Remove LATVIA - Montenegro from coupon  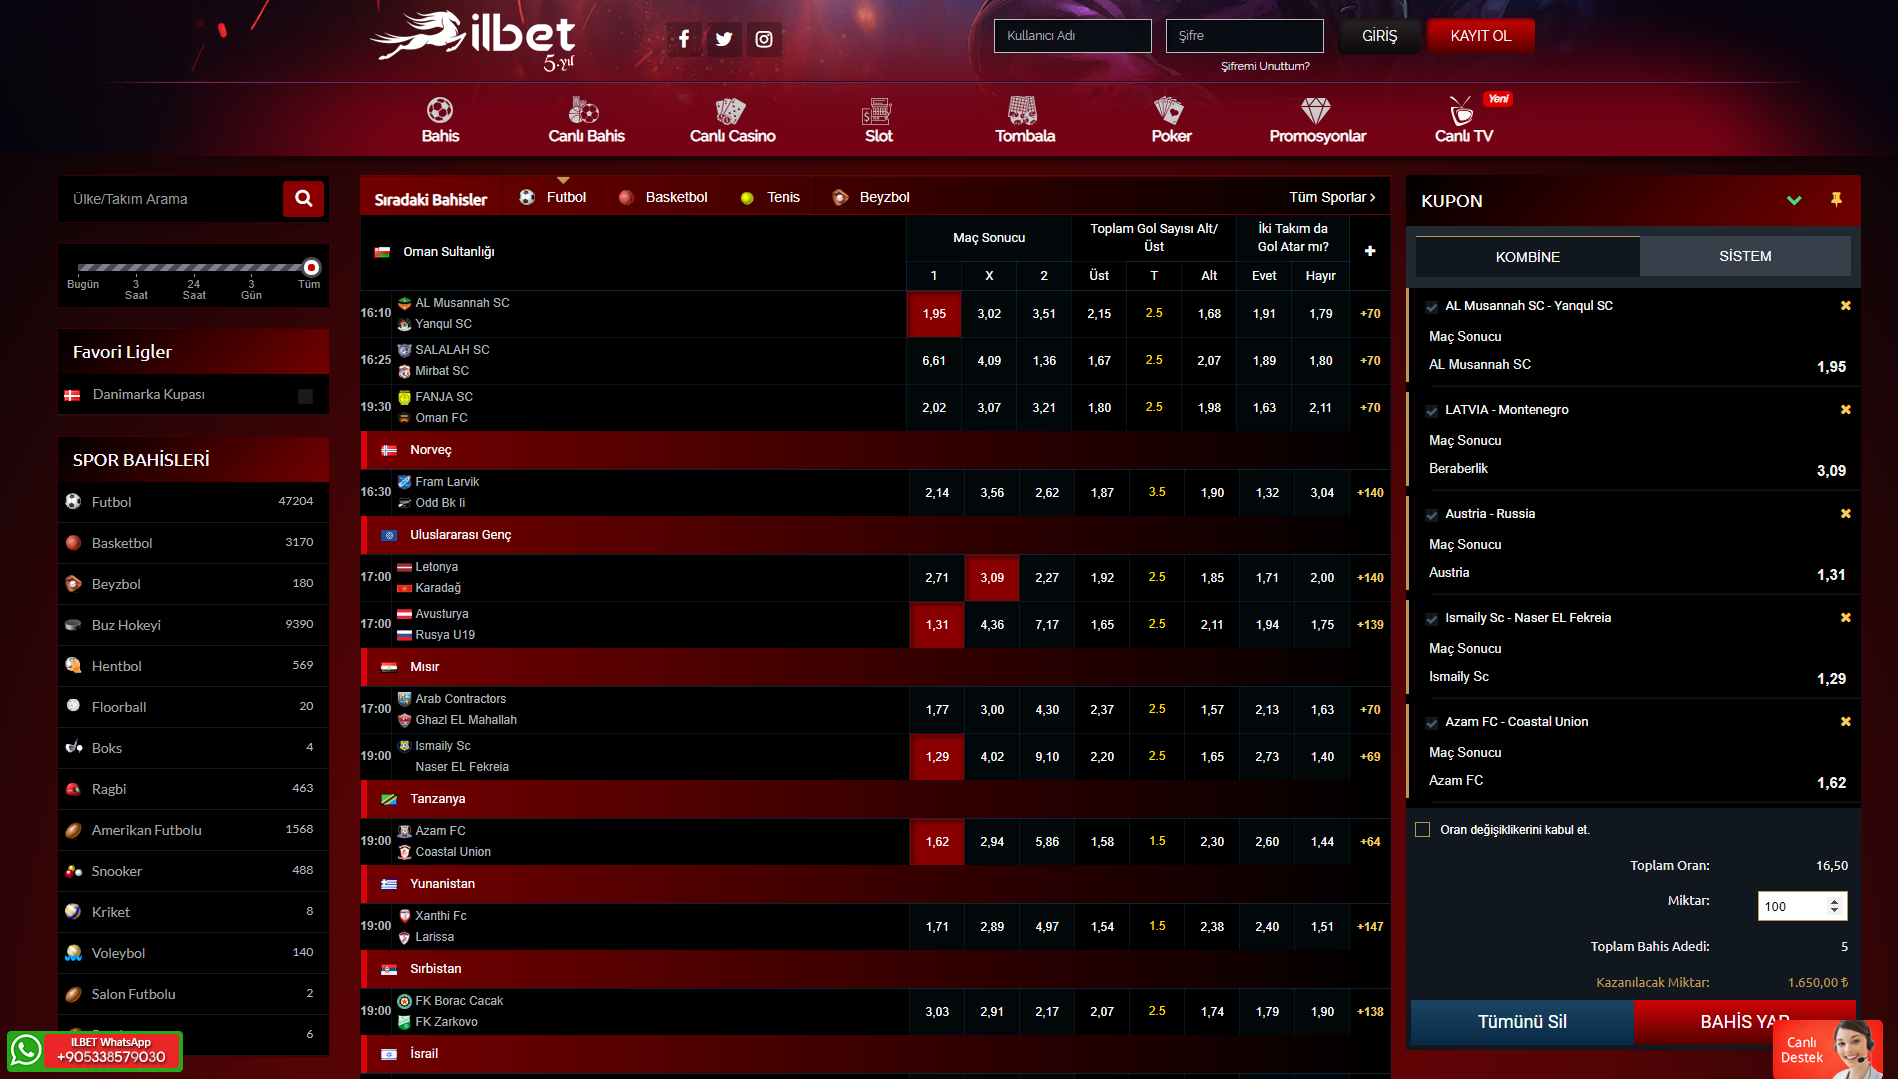click(1845, 410)
